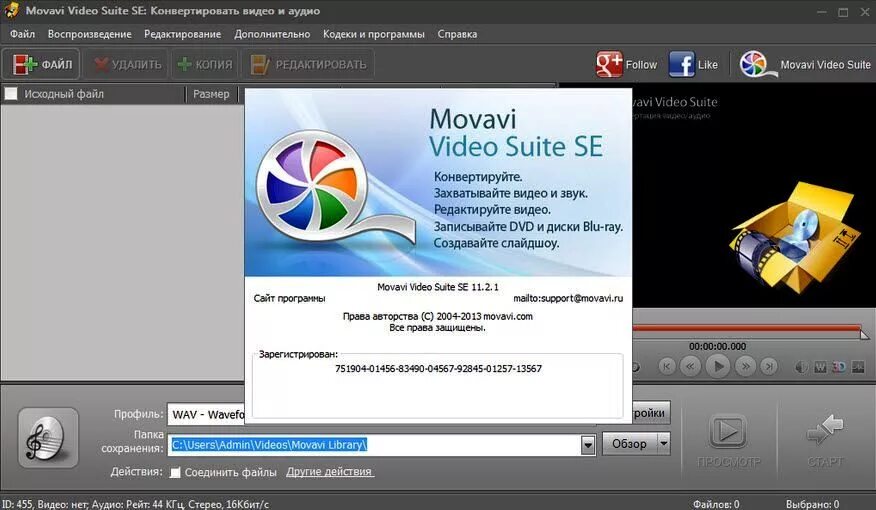
Task: Click the Другие действия link
Action: coord(330,472)
